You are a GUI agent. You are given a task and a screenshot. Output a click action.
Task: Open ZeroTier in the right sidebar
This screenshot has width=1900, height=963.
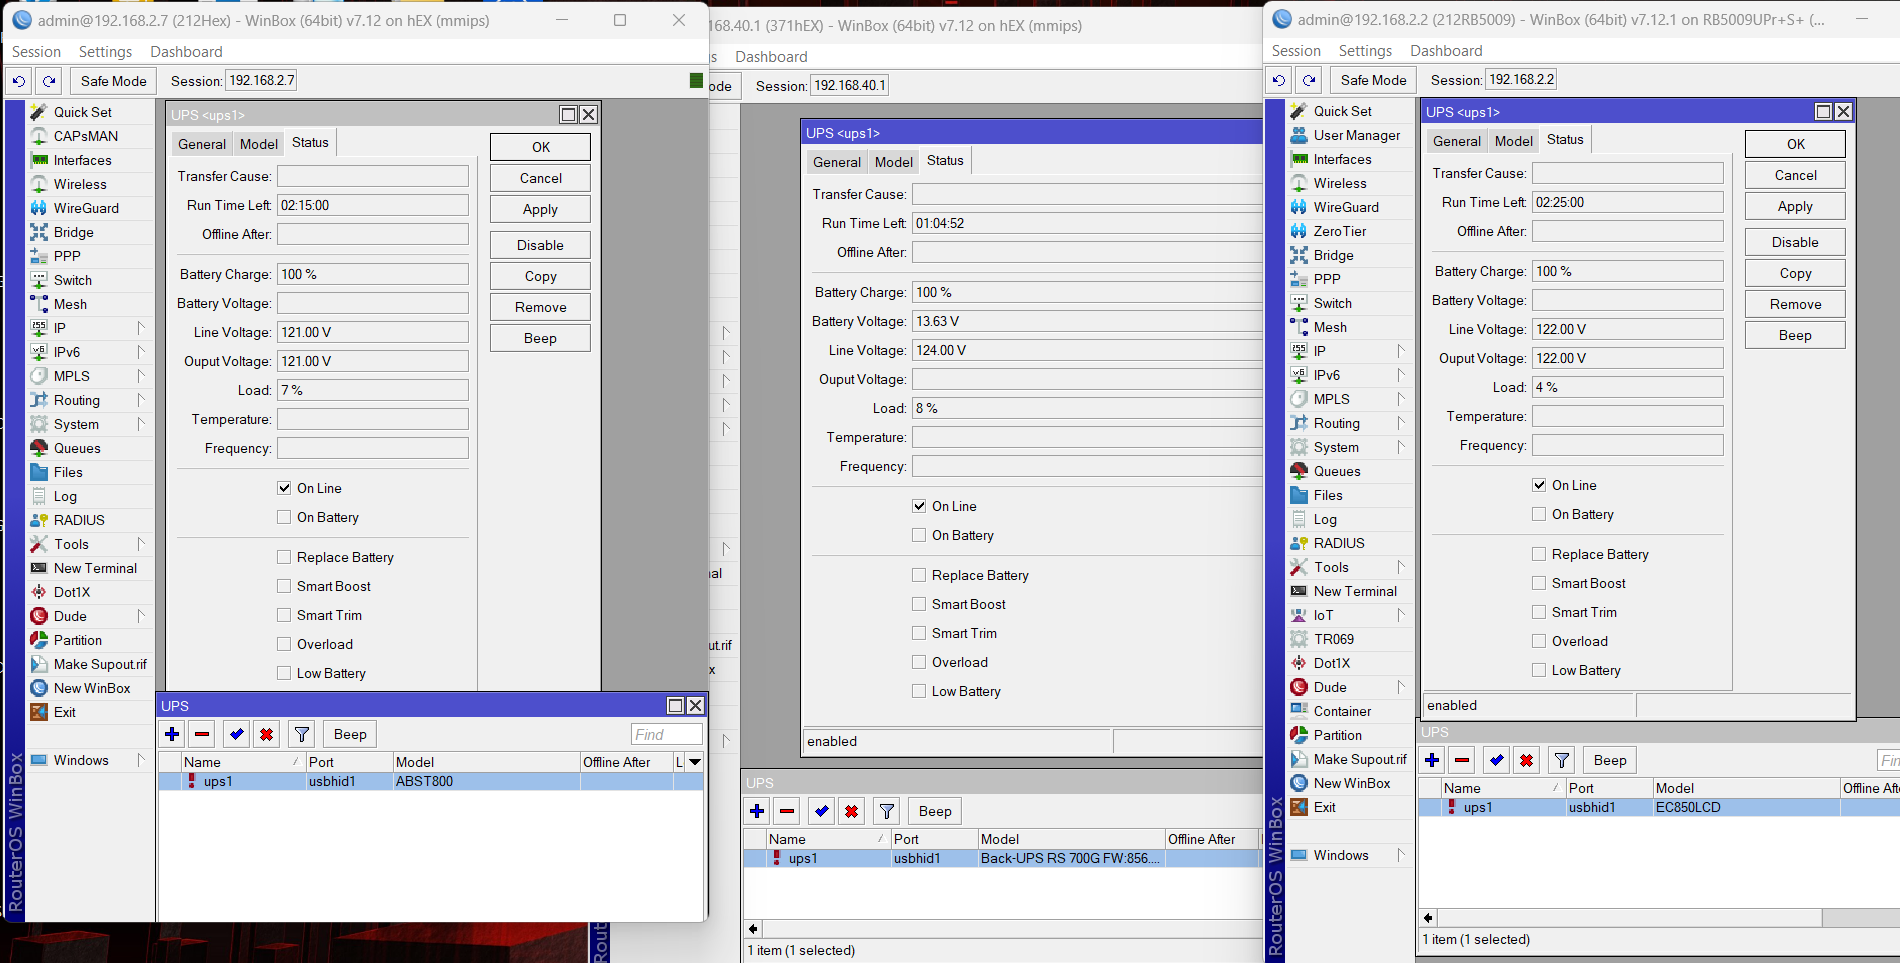coord(1339,231)
